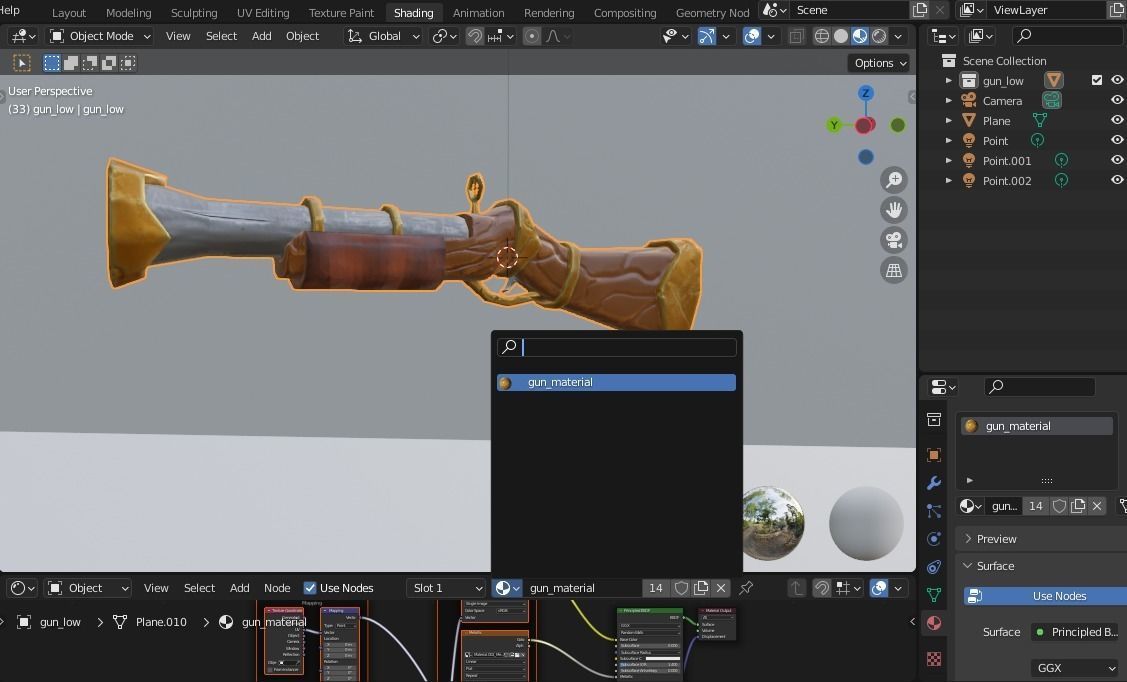Screen dimensions: 1127x682
Task: Switch to Layout workspace tab
Action: (69, 13)
